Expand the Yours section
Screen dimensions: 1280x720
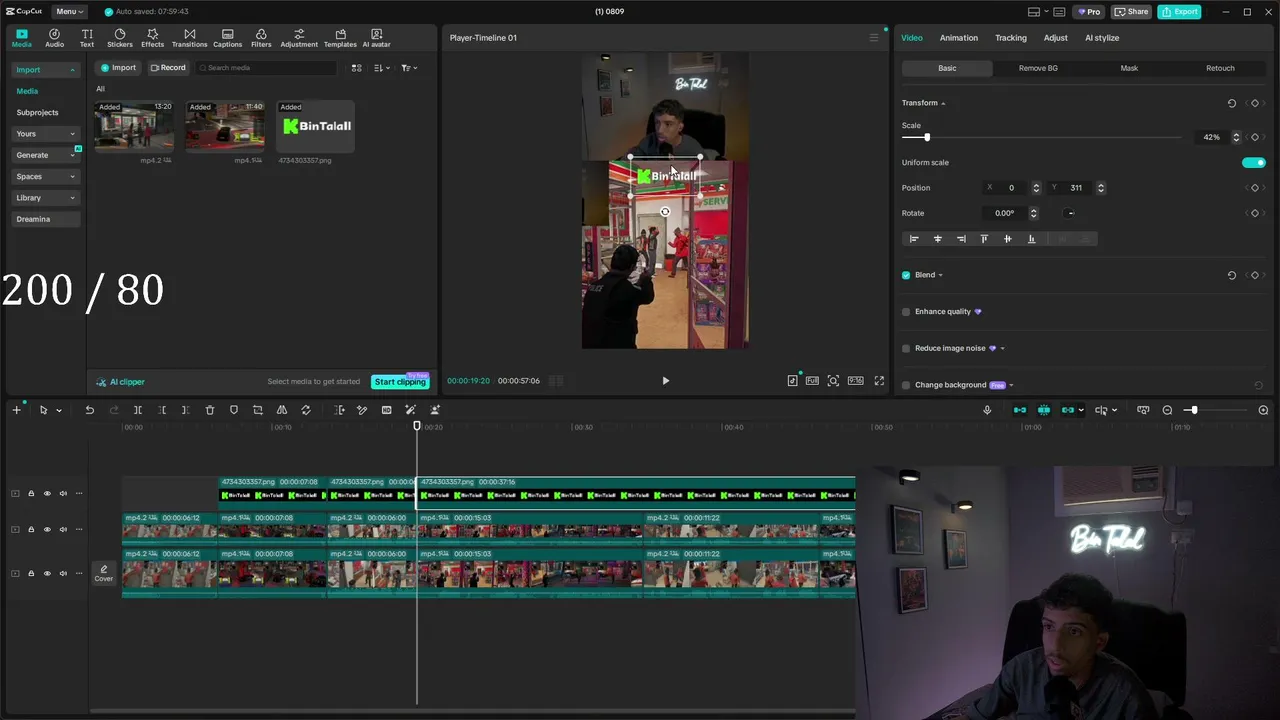tap(46, 134)
